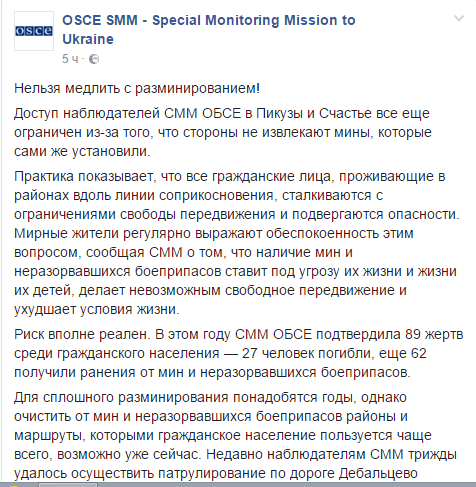Image resolution: width=476 pixels, height=487 pixels.
Task: Click the sentence beginning Мирные жители регулярно
Action: 235,271
